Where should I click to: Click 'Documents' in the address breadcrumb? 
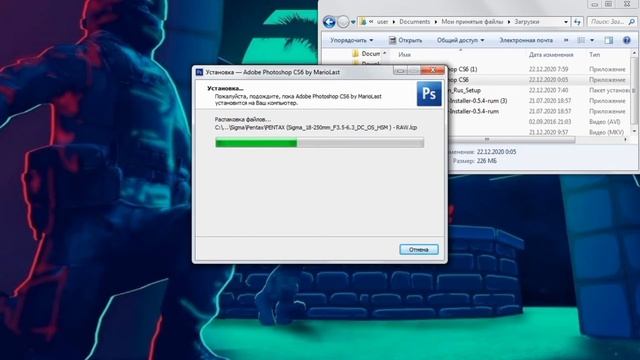[414, 22]
